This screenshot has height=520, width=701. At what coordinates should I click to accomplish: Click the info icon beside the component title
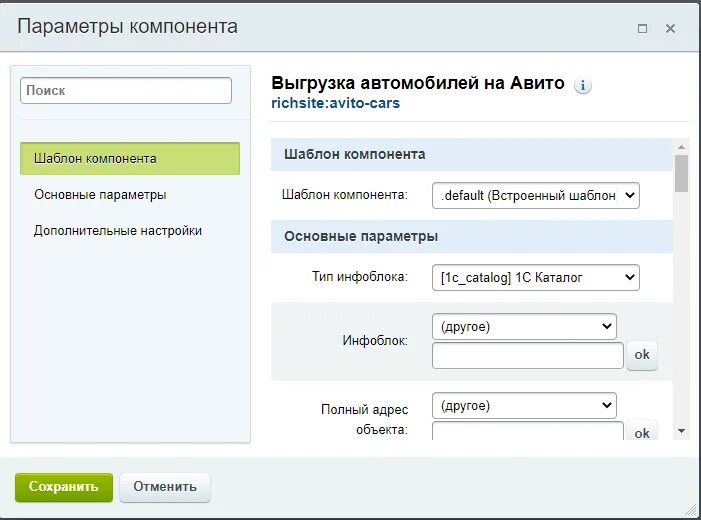583,85
